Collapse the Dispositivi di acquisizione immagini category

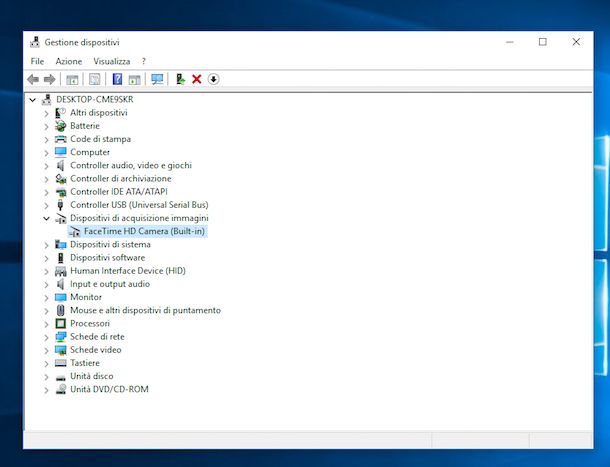pos(47,218)
